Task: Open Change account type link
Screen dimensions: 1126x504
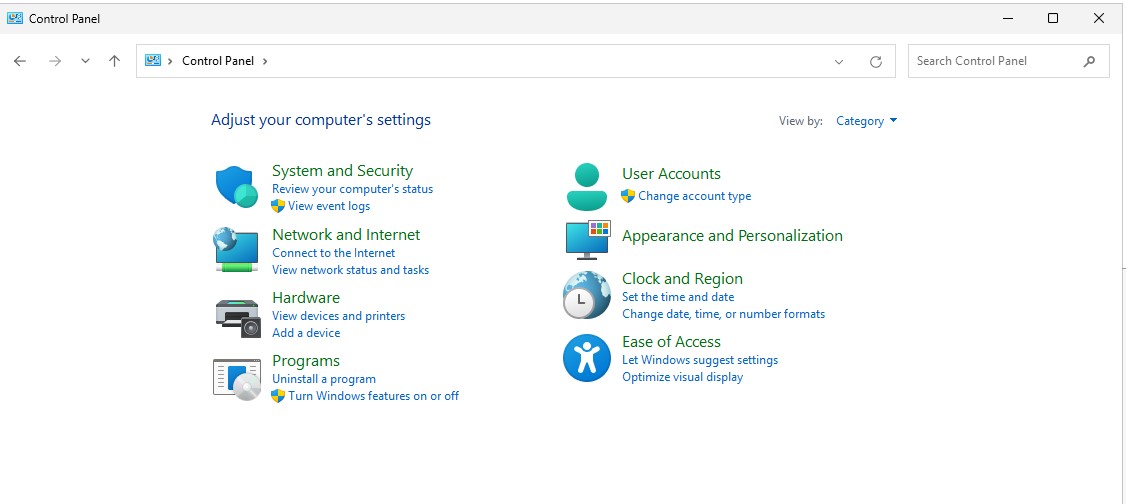Action: pos(694,196)
